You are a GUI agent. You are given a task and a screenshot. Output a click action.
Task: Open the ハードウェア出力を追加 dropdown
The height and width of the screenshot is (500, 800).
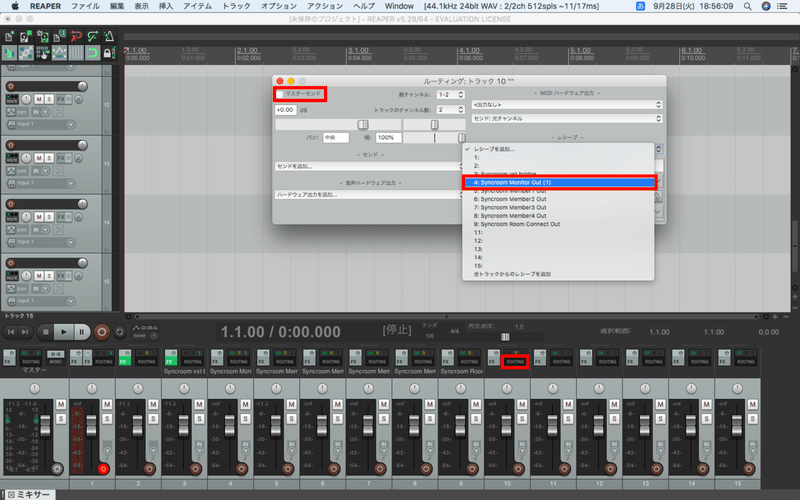pos(369,194)
